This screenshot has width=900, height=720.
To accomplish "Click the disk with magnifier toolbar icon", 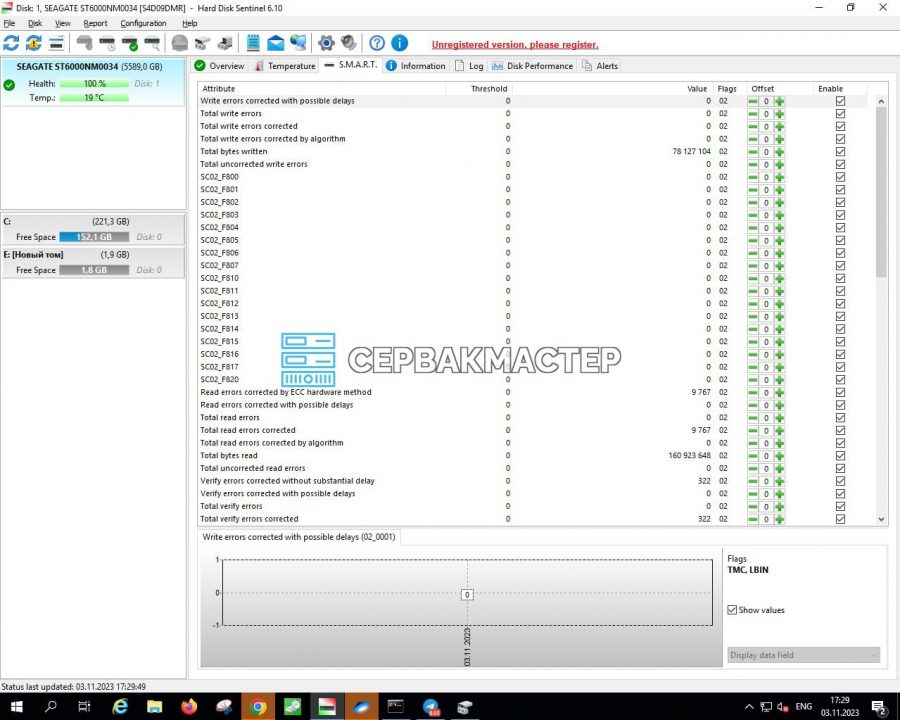I will tap(153, 43).
